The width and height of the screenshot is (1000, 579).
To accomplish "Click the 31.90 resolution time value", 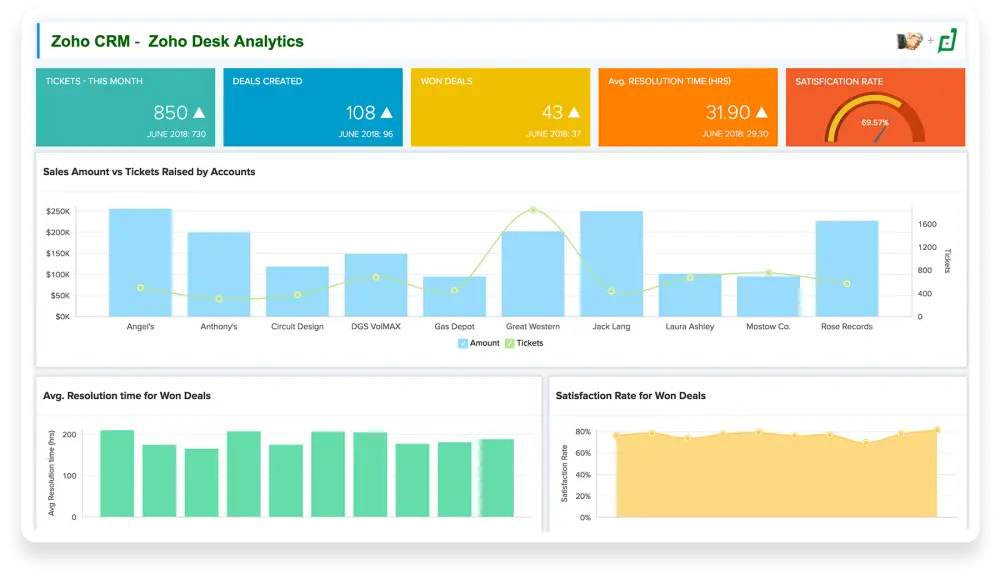I will 728,113.
